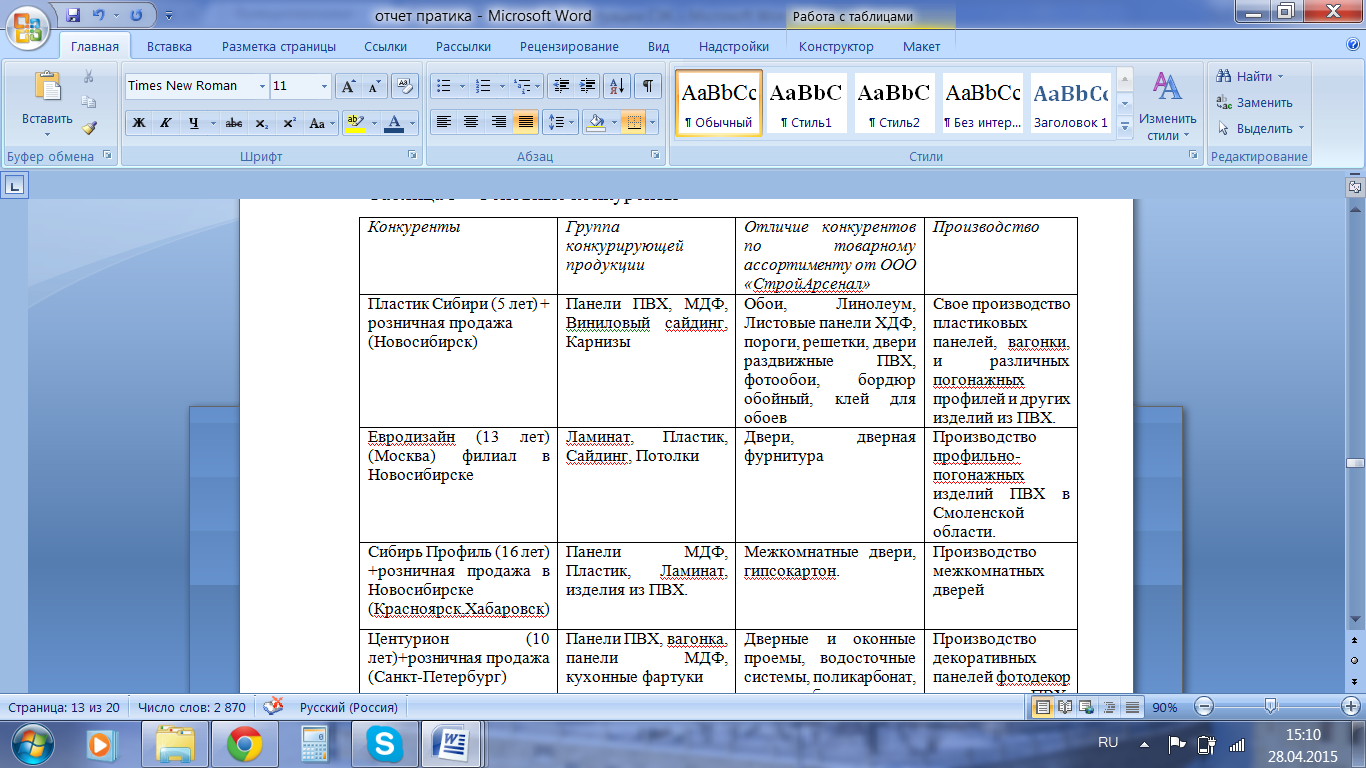This screenshot has width=1366, height=768.
Task: Cut selection with scissors icon
Action: (x=89, y=77)
